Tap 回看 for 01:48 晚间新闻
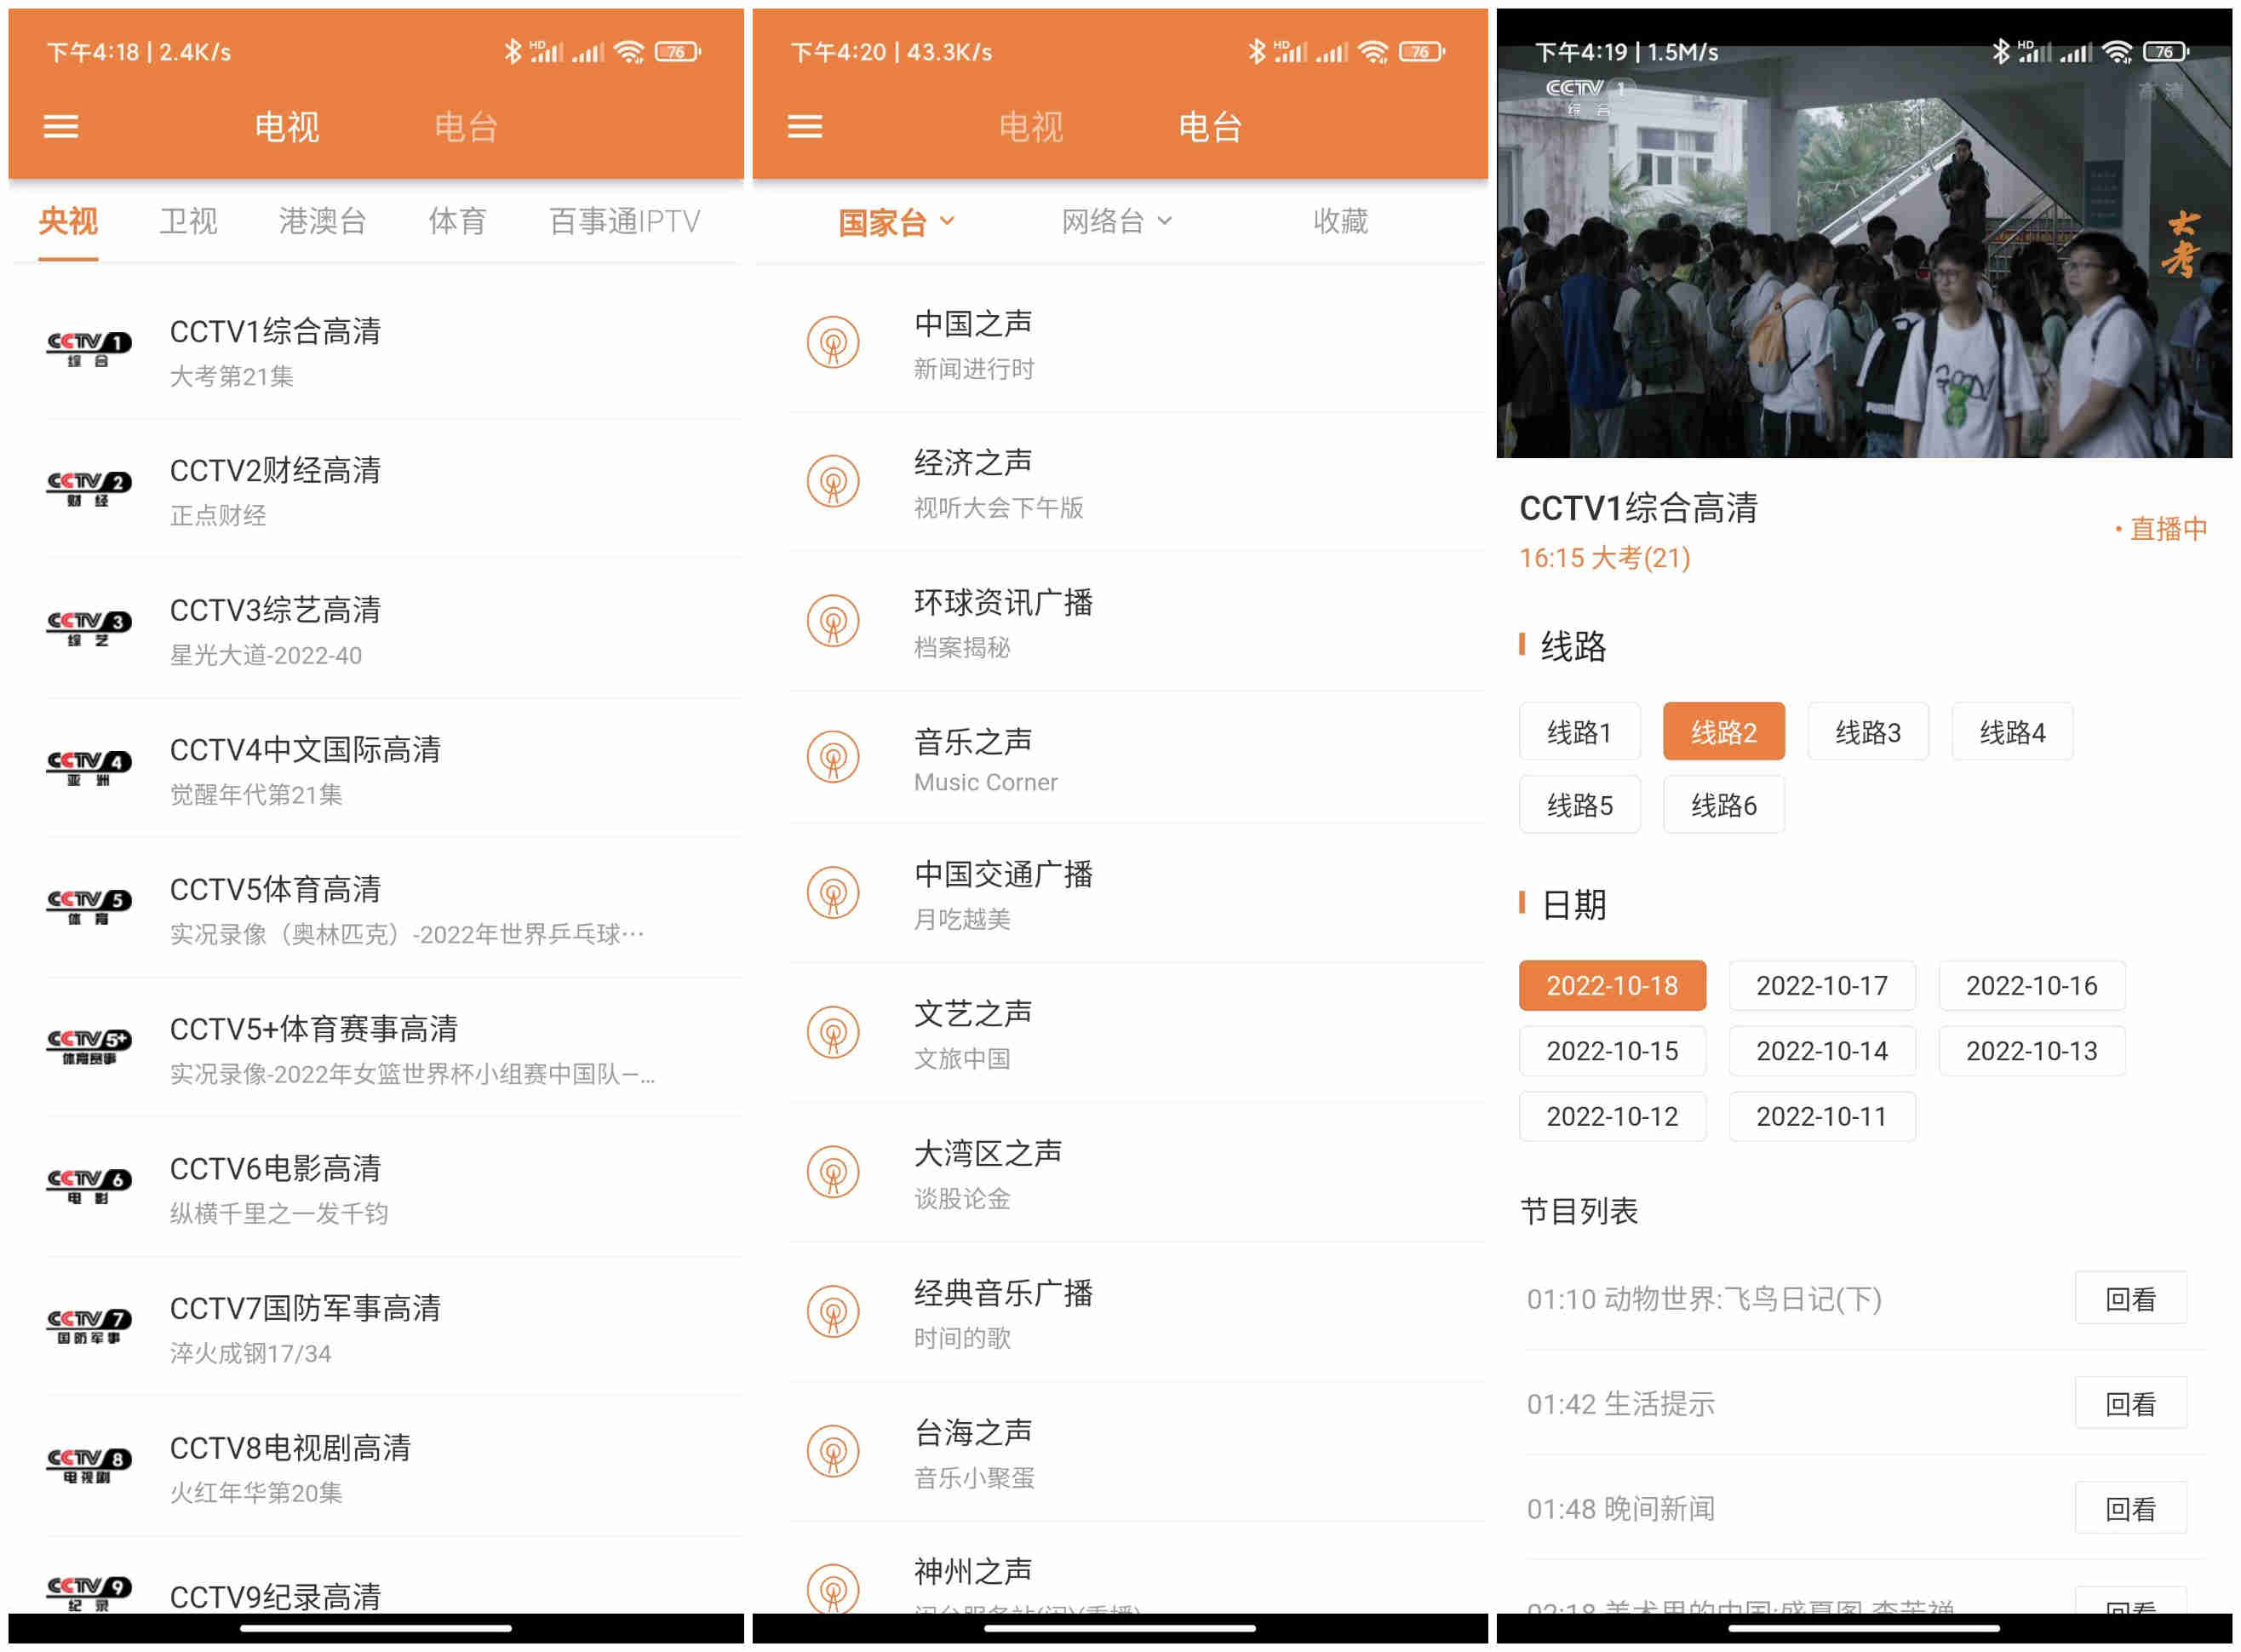The width and height of the screenshot is (2241, 1652). click(2130, 1509)
